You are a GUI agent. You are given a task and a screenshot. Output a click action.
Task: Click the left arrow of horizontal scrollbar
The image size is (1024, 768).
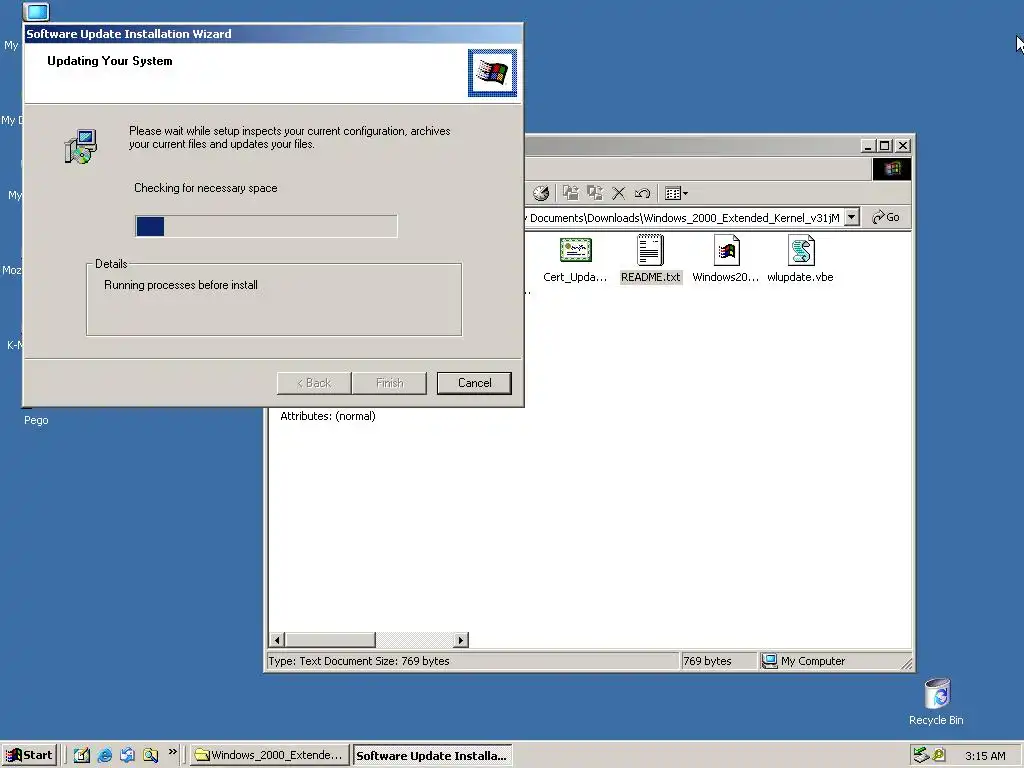[x=277, y=640]
